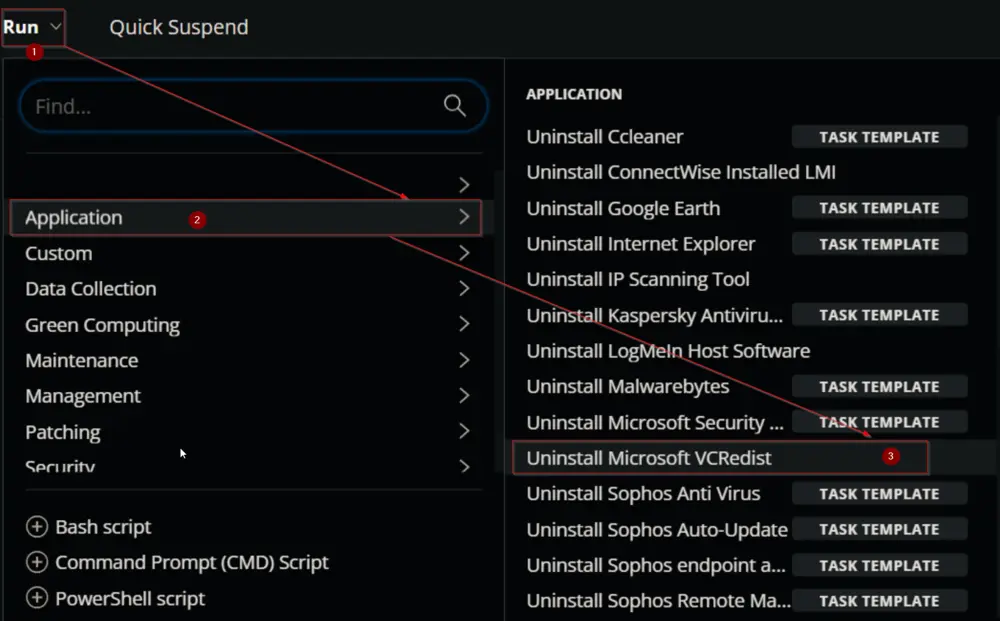Expand the Data Collection chevron
1000x621 pixels.
(x=464, y=289)
